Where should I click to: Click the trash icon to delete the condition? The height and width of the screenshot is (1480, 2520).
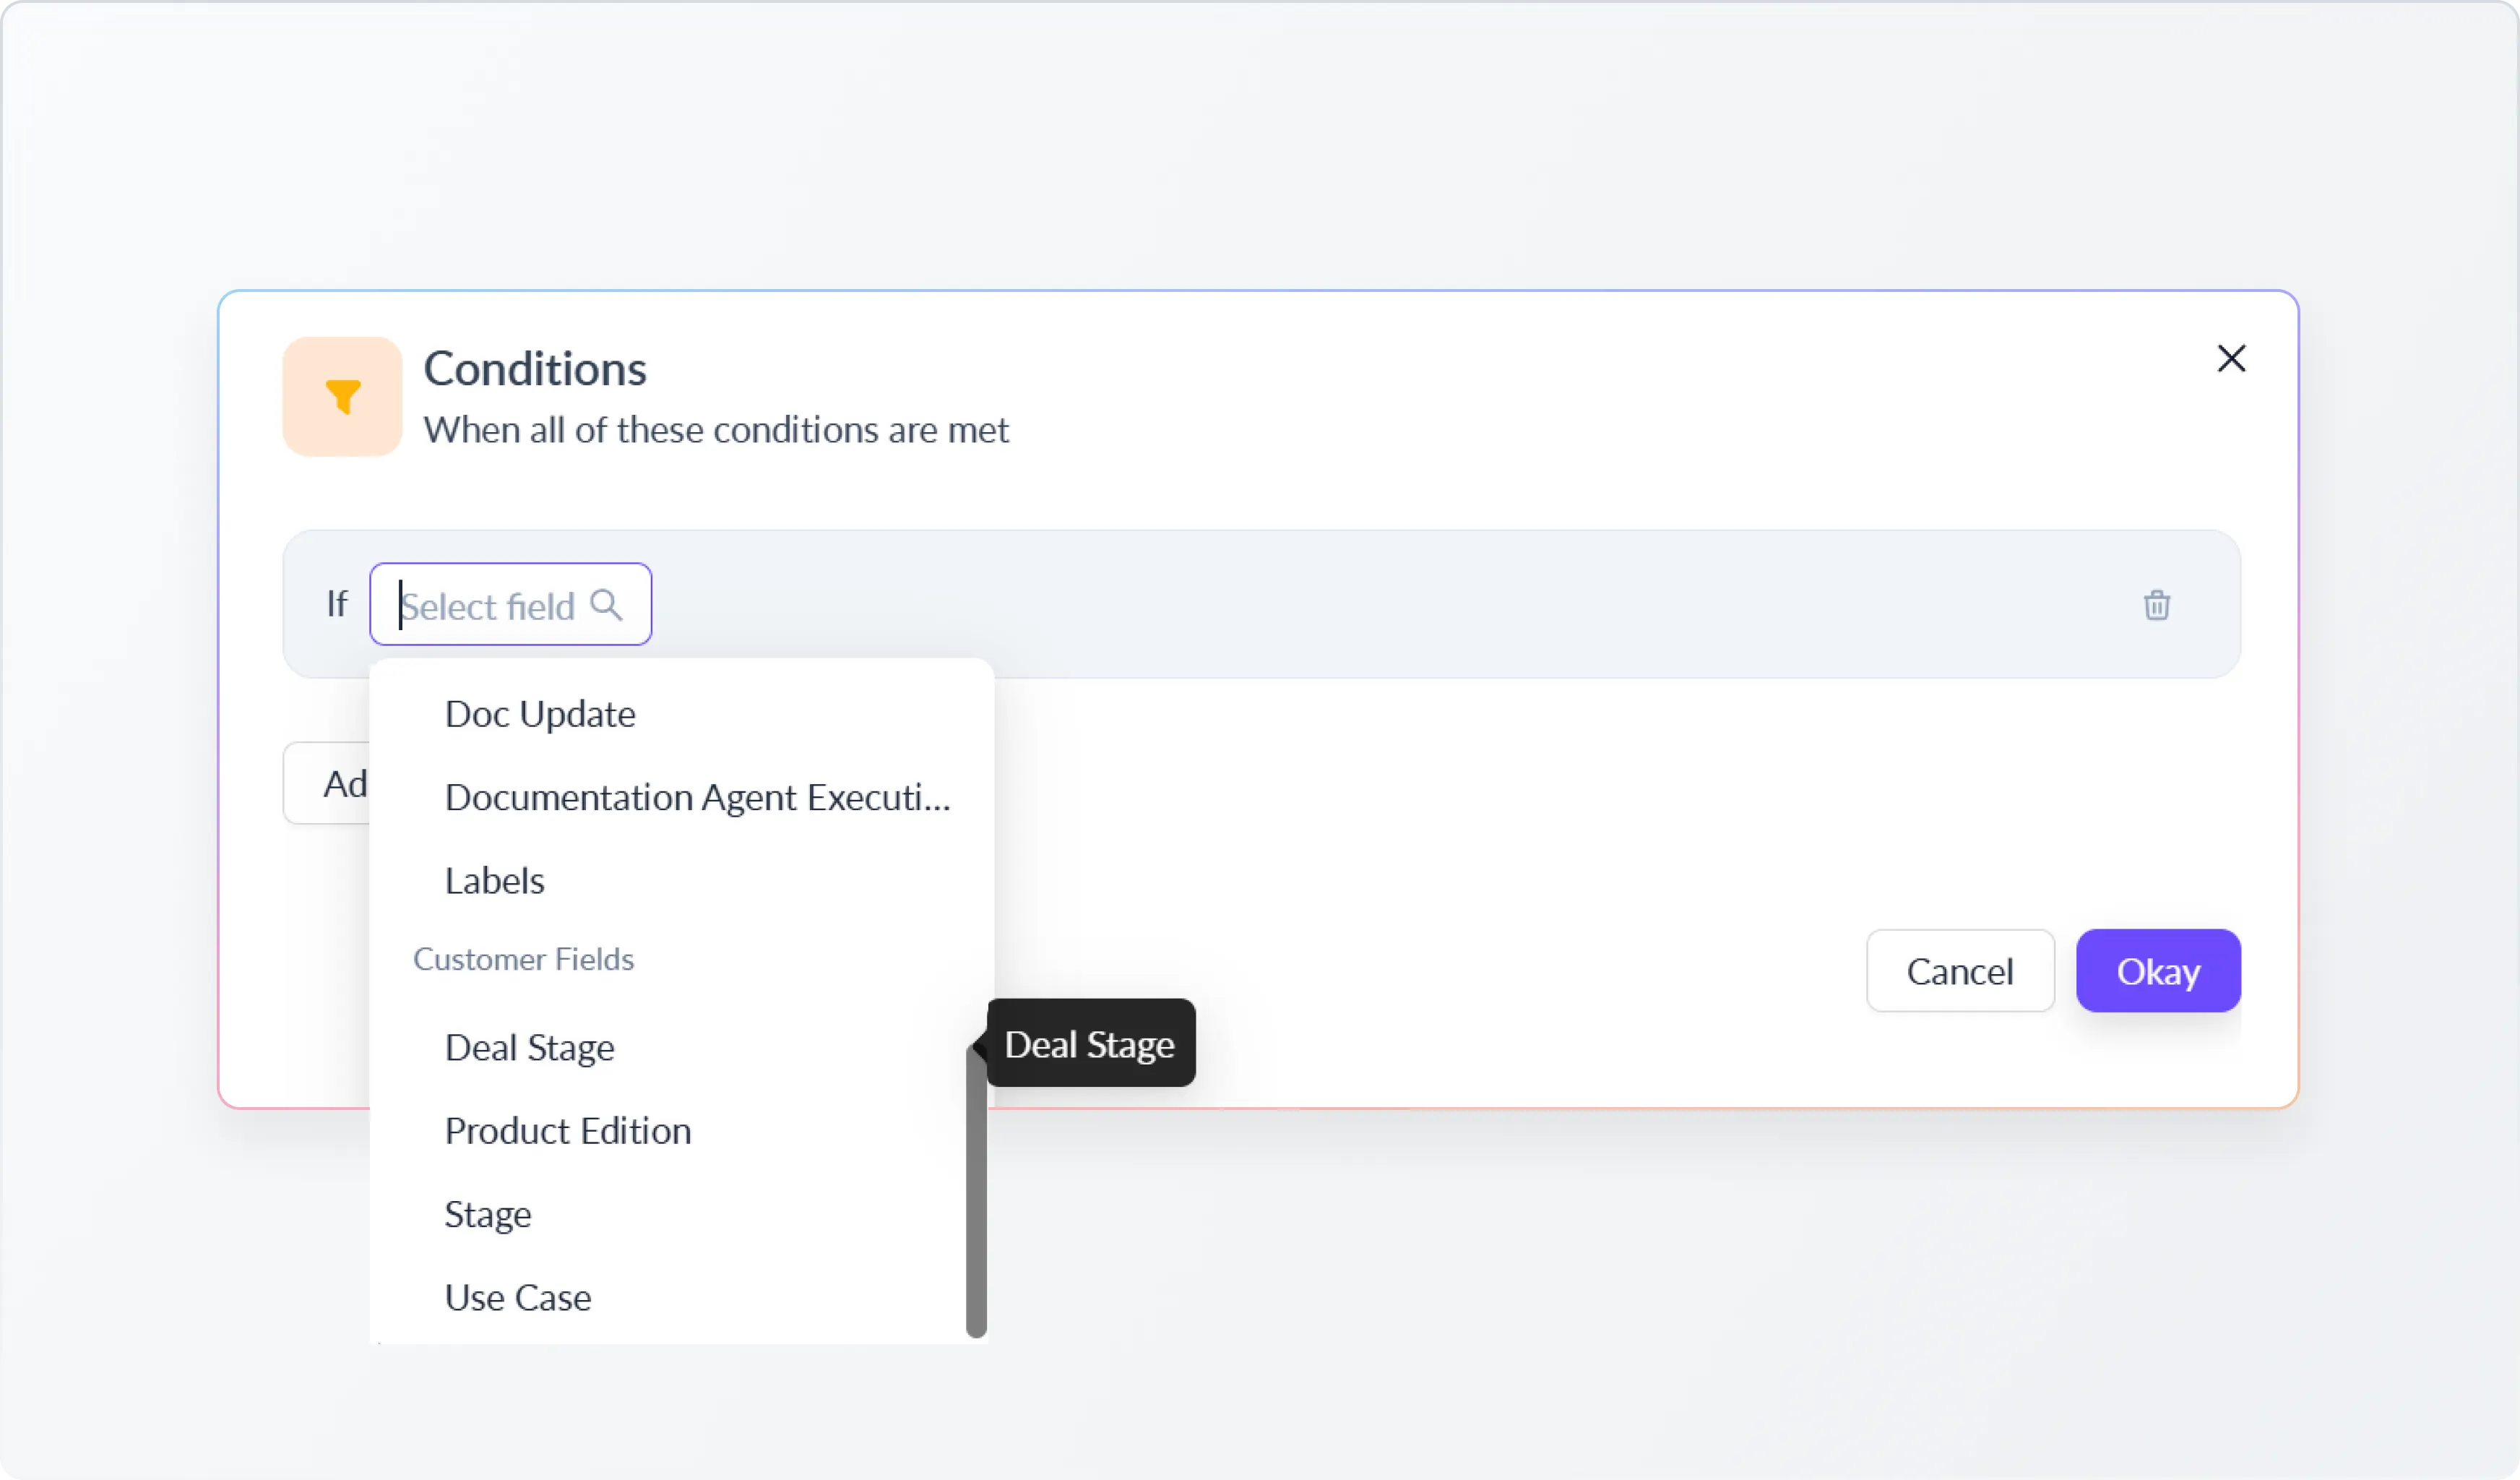click(2157, 605)
